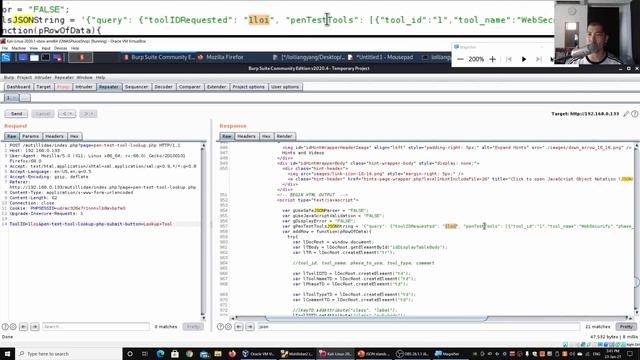Viewport: 640px width, 360px height.
Task: Edit target with the pencil icon
Action: click(626, 114)
